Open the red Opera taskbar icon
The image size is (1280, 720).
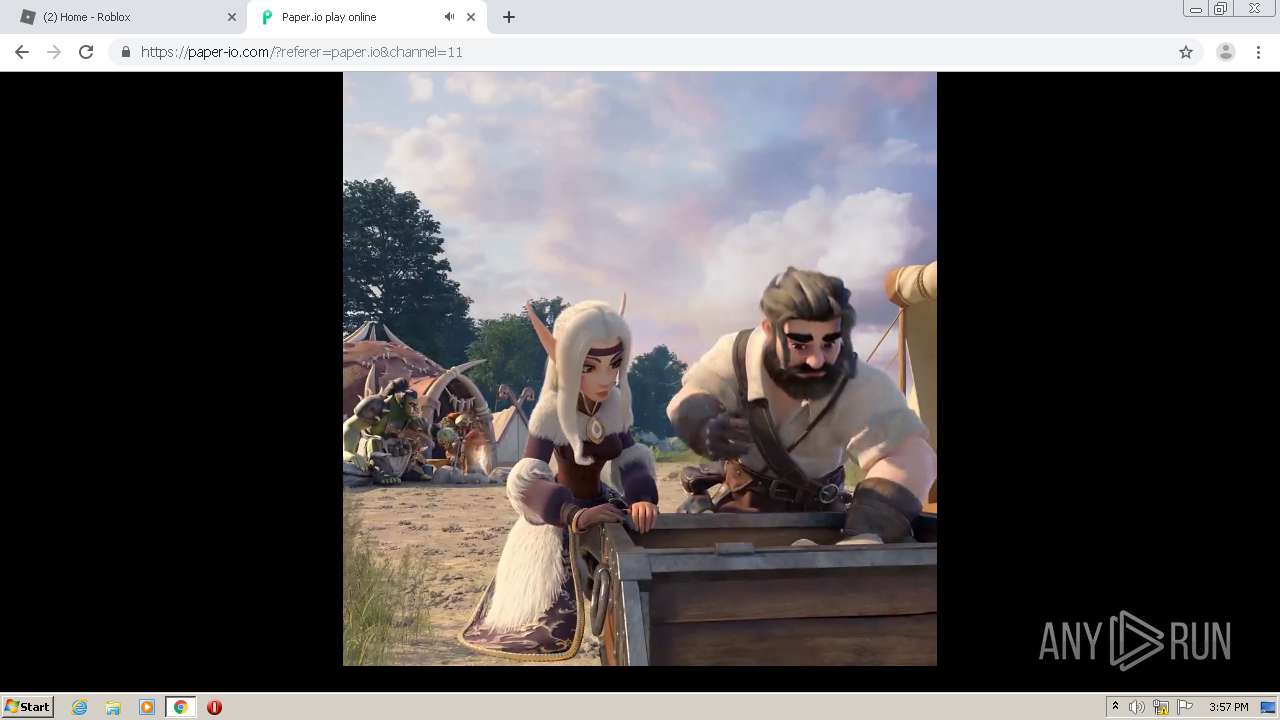pos(214,707)
